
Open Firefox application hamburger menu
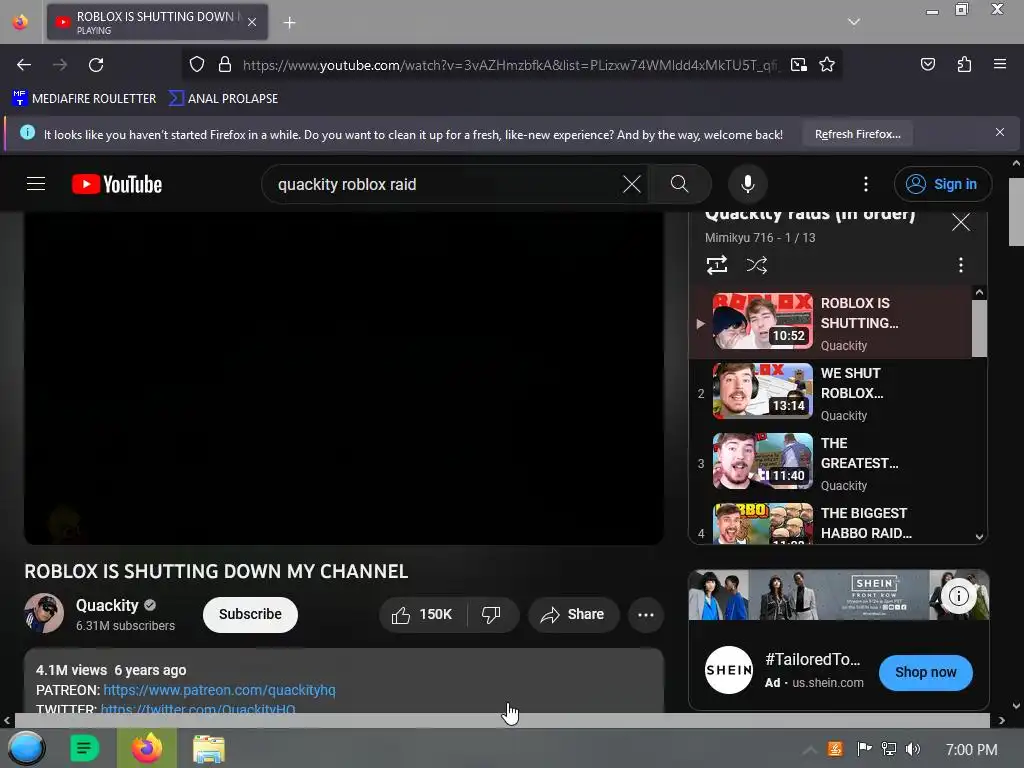(x=999, y=64)
